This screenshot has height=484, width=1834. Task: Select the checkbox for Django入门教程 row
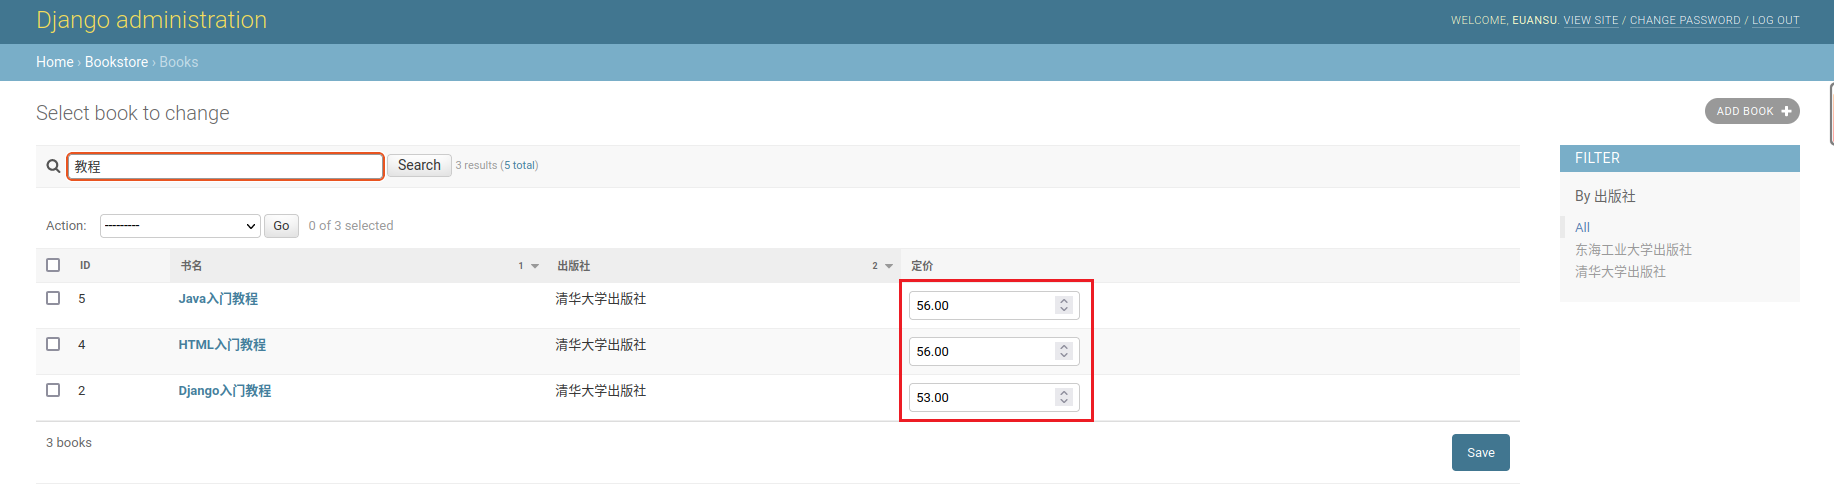[53, 390]
